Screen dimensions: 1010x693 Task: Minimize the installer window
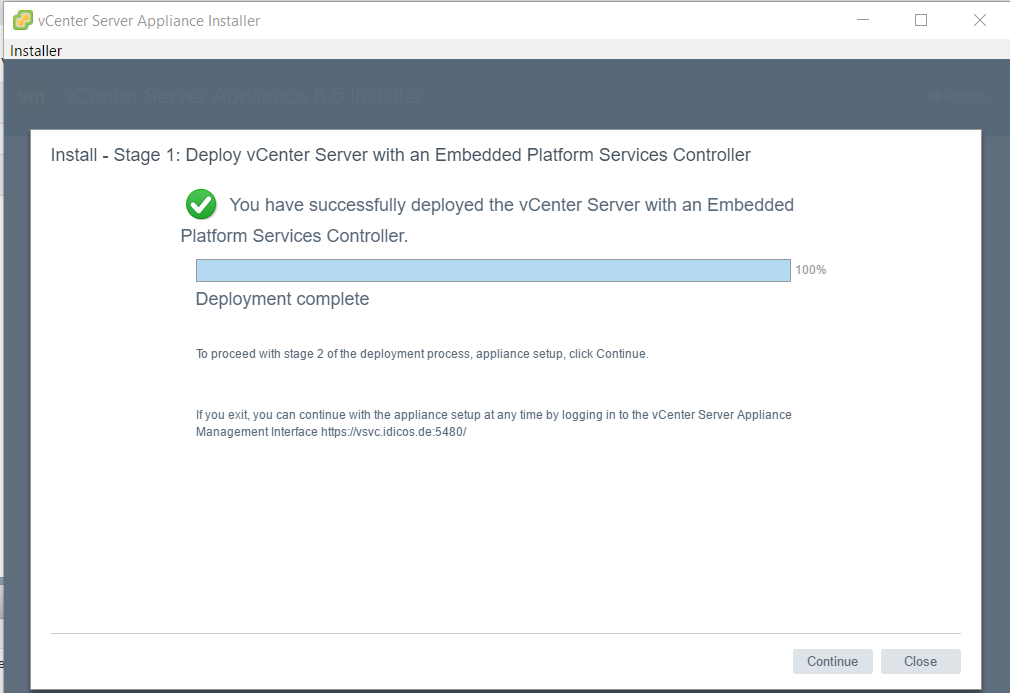tap(862, 20)
